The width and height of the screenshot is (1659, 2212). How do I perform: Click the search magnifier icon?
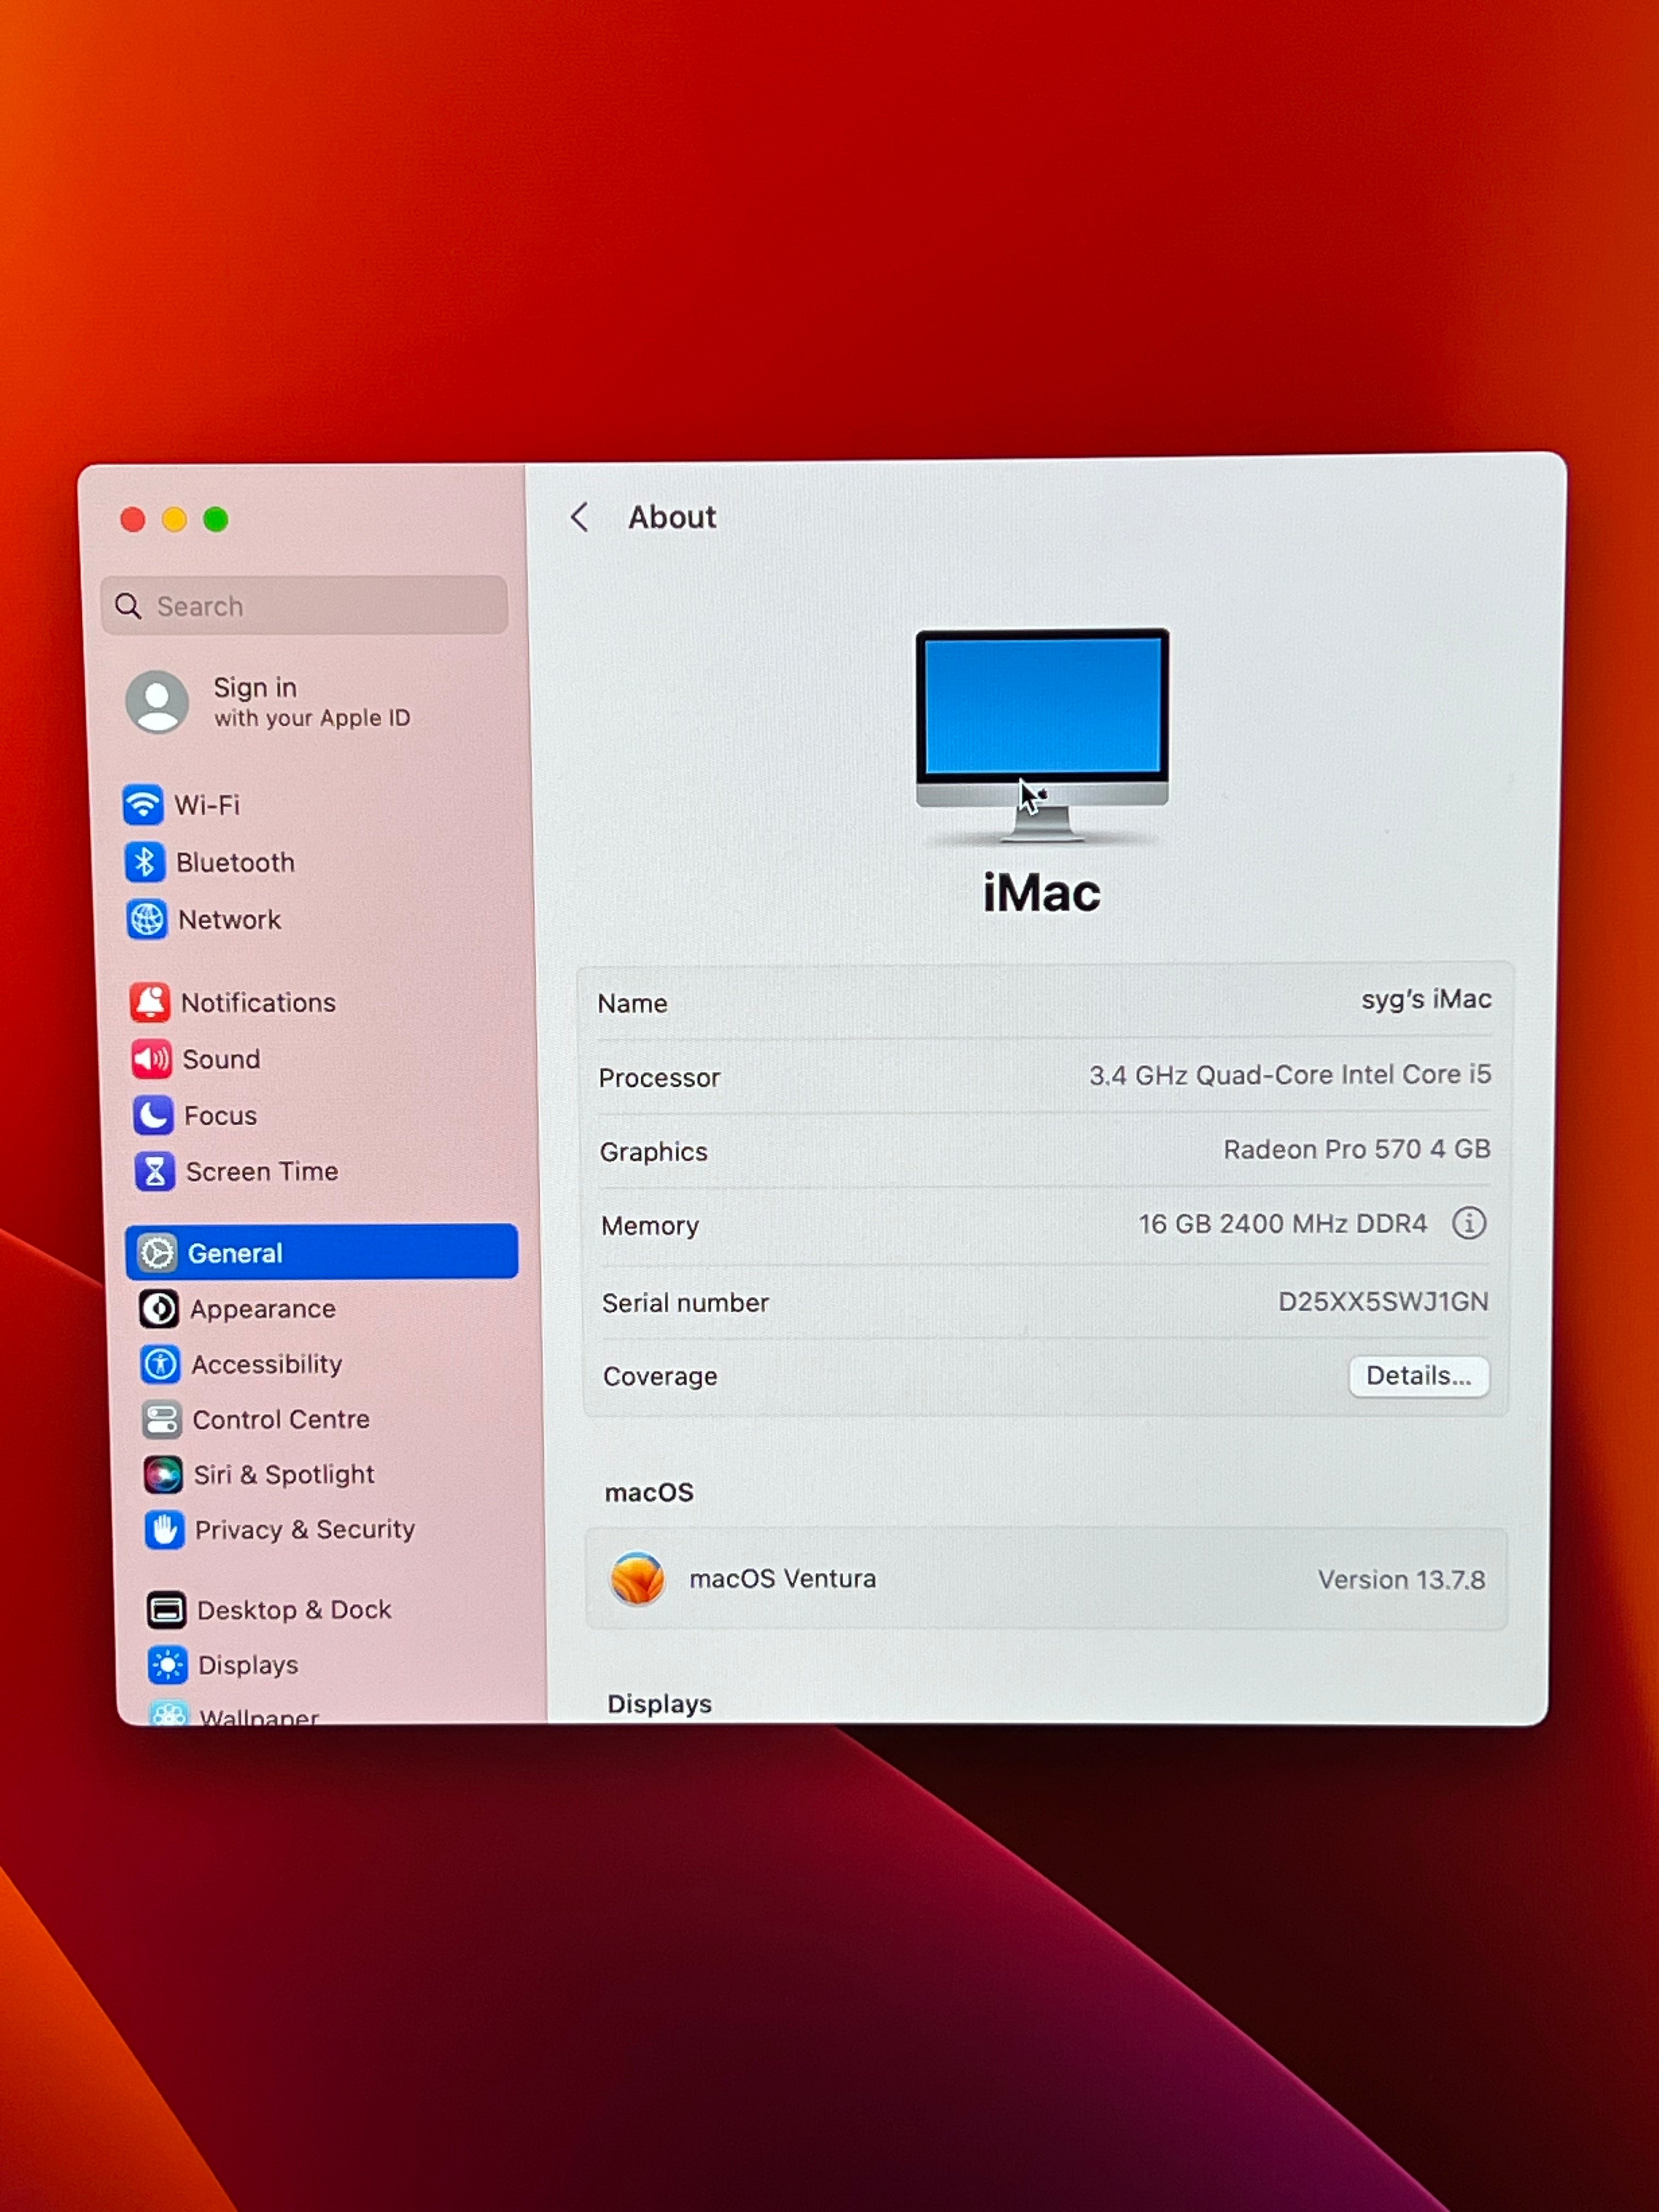tap(128, 605)
